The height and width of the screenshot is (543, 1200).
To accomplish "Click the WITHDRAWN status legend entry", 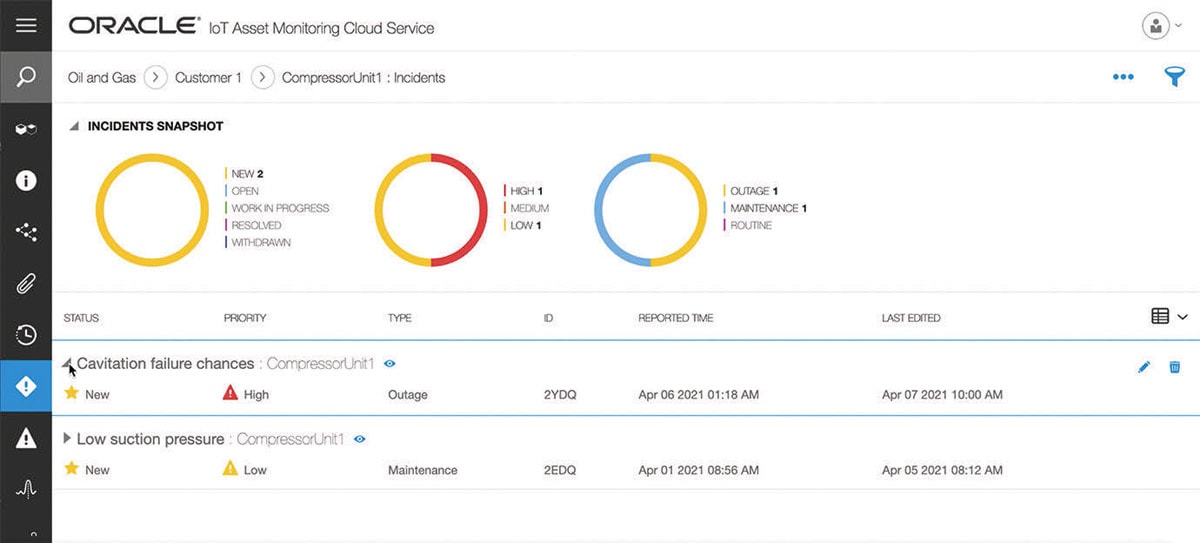I will click(x=259, y=242).
